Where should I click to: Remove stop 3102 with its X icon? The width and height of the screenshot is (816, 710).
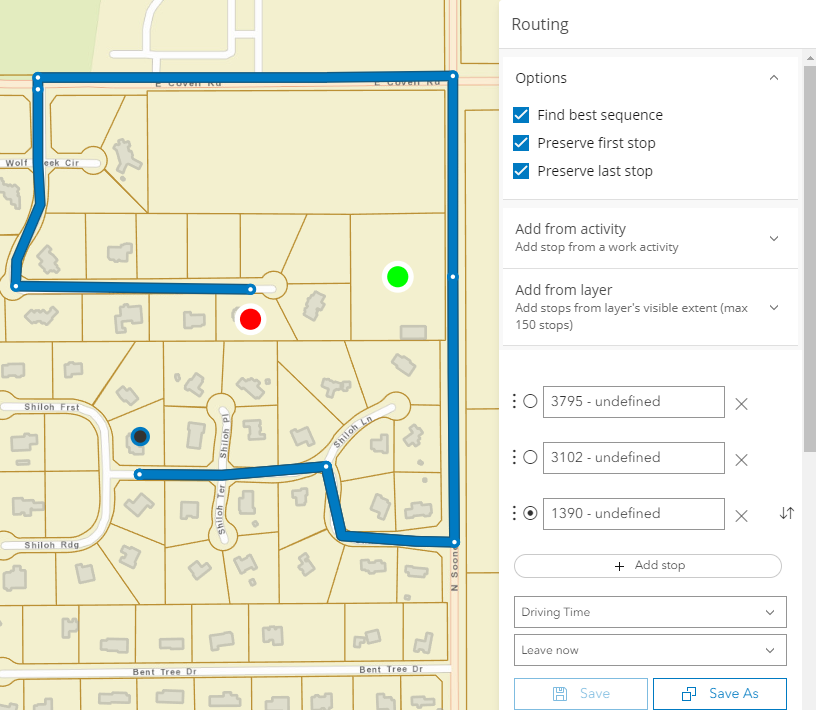741,459
